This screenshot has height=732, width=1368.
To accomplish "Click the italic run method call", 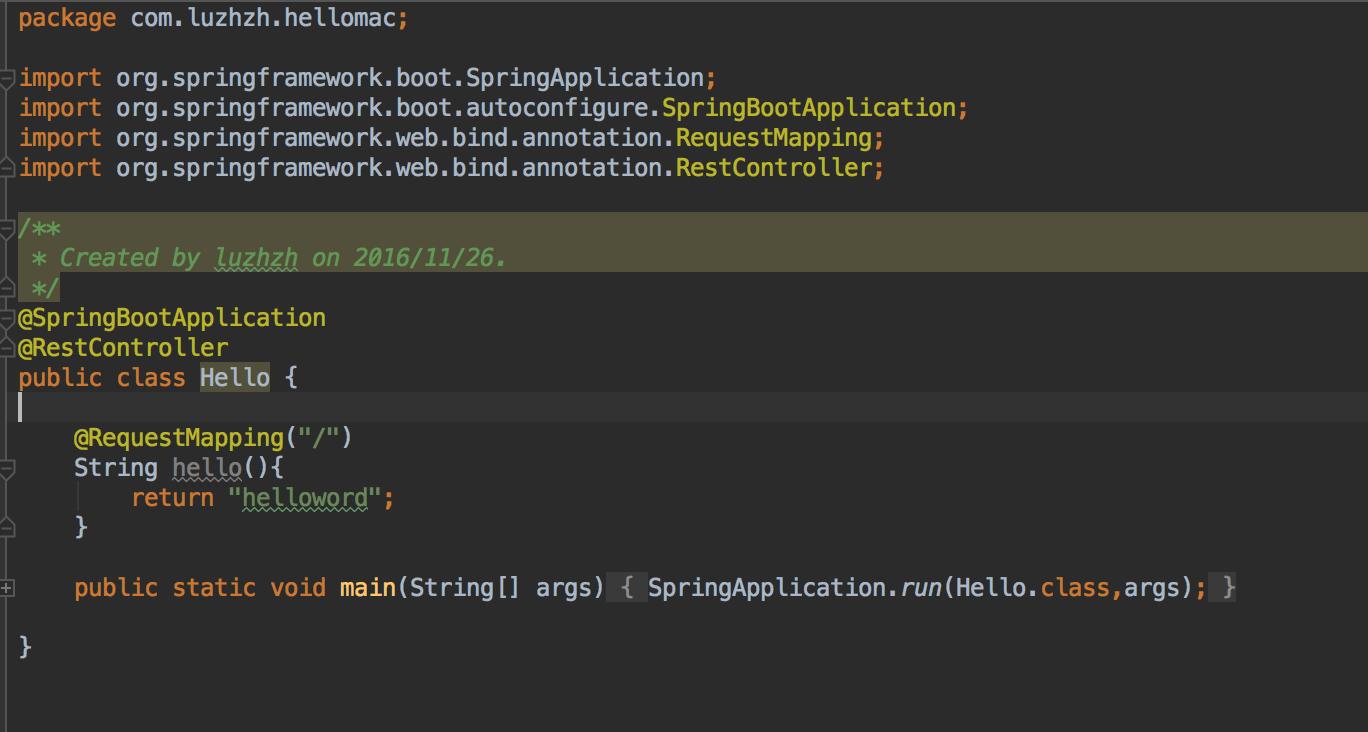I will [x=920, y=588].
